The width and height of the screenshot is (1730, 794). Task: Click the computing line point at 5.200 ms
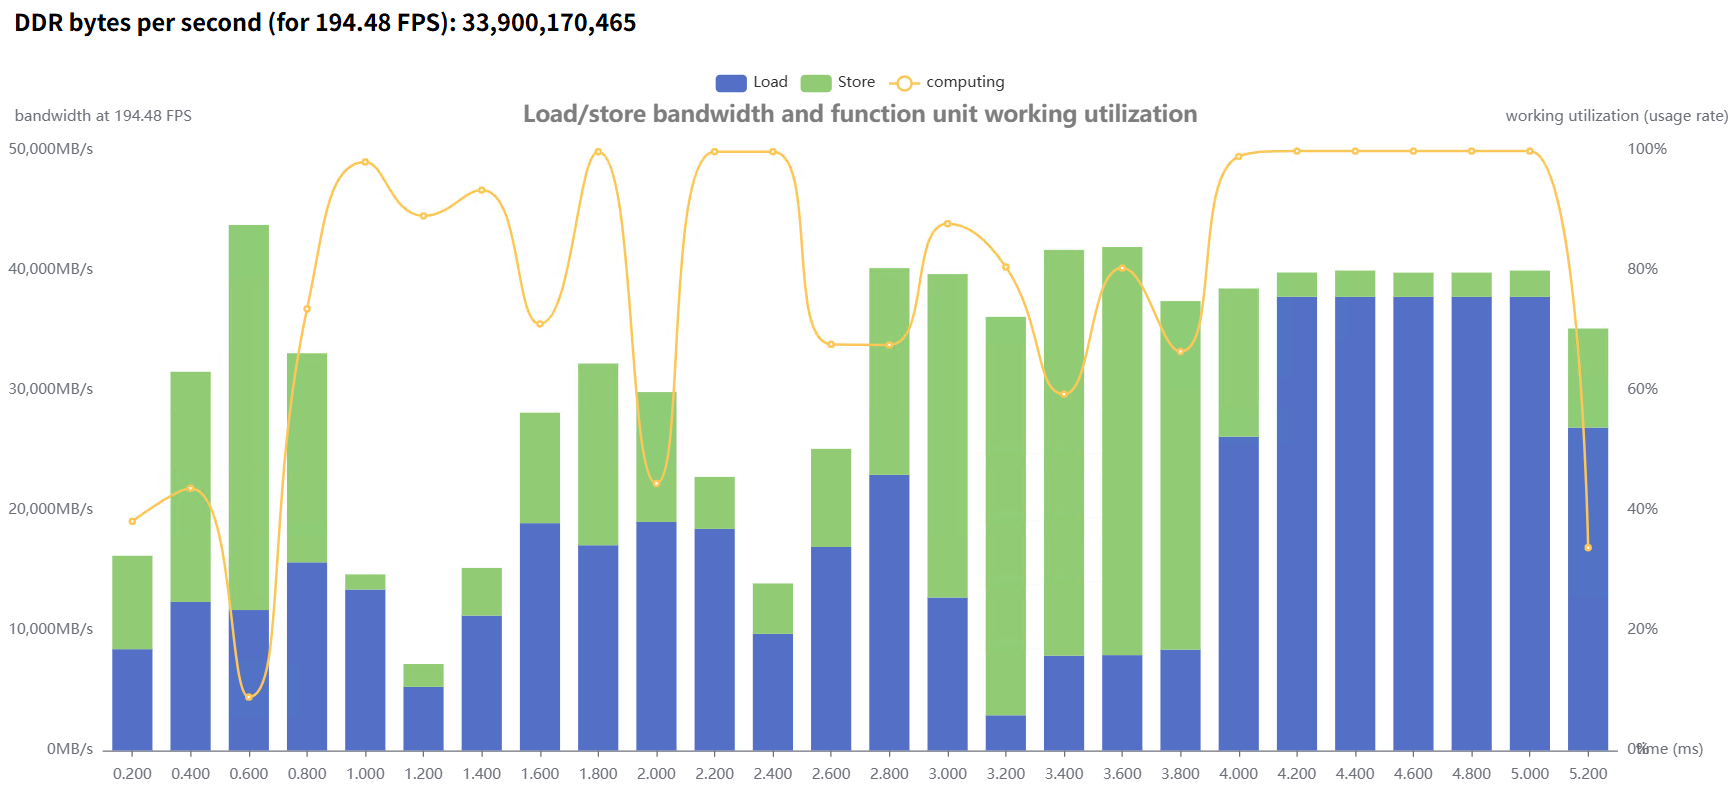tap(1588, 548)
